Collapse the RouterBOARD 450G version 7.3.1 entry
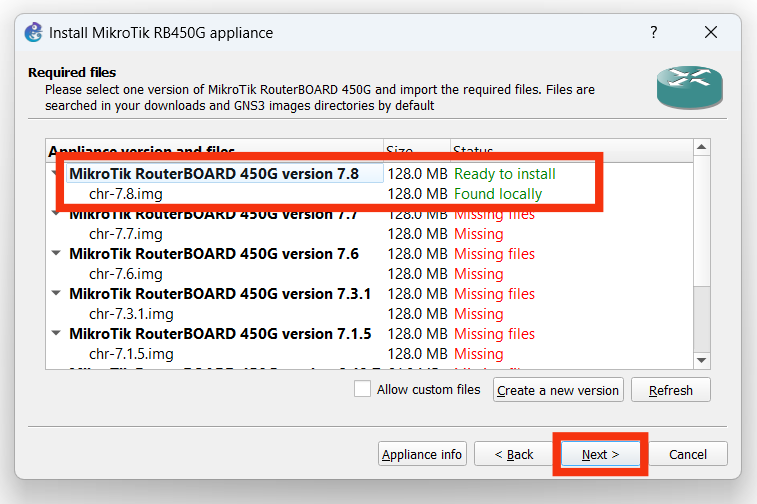The height and width of the screenshot is (504, 757). (56, 294)
